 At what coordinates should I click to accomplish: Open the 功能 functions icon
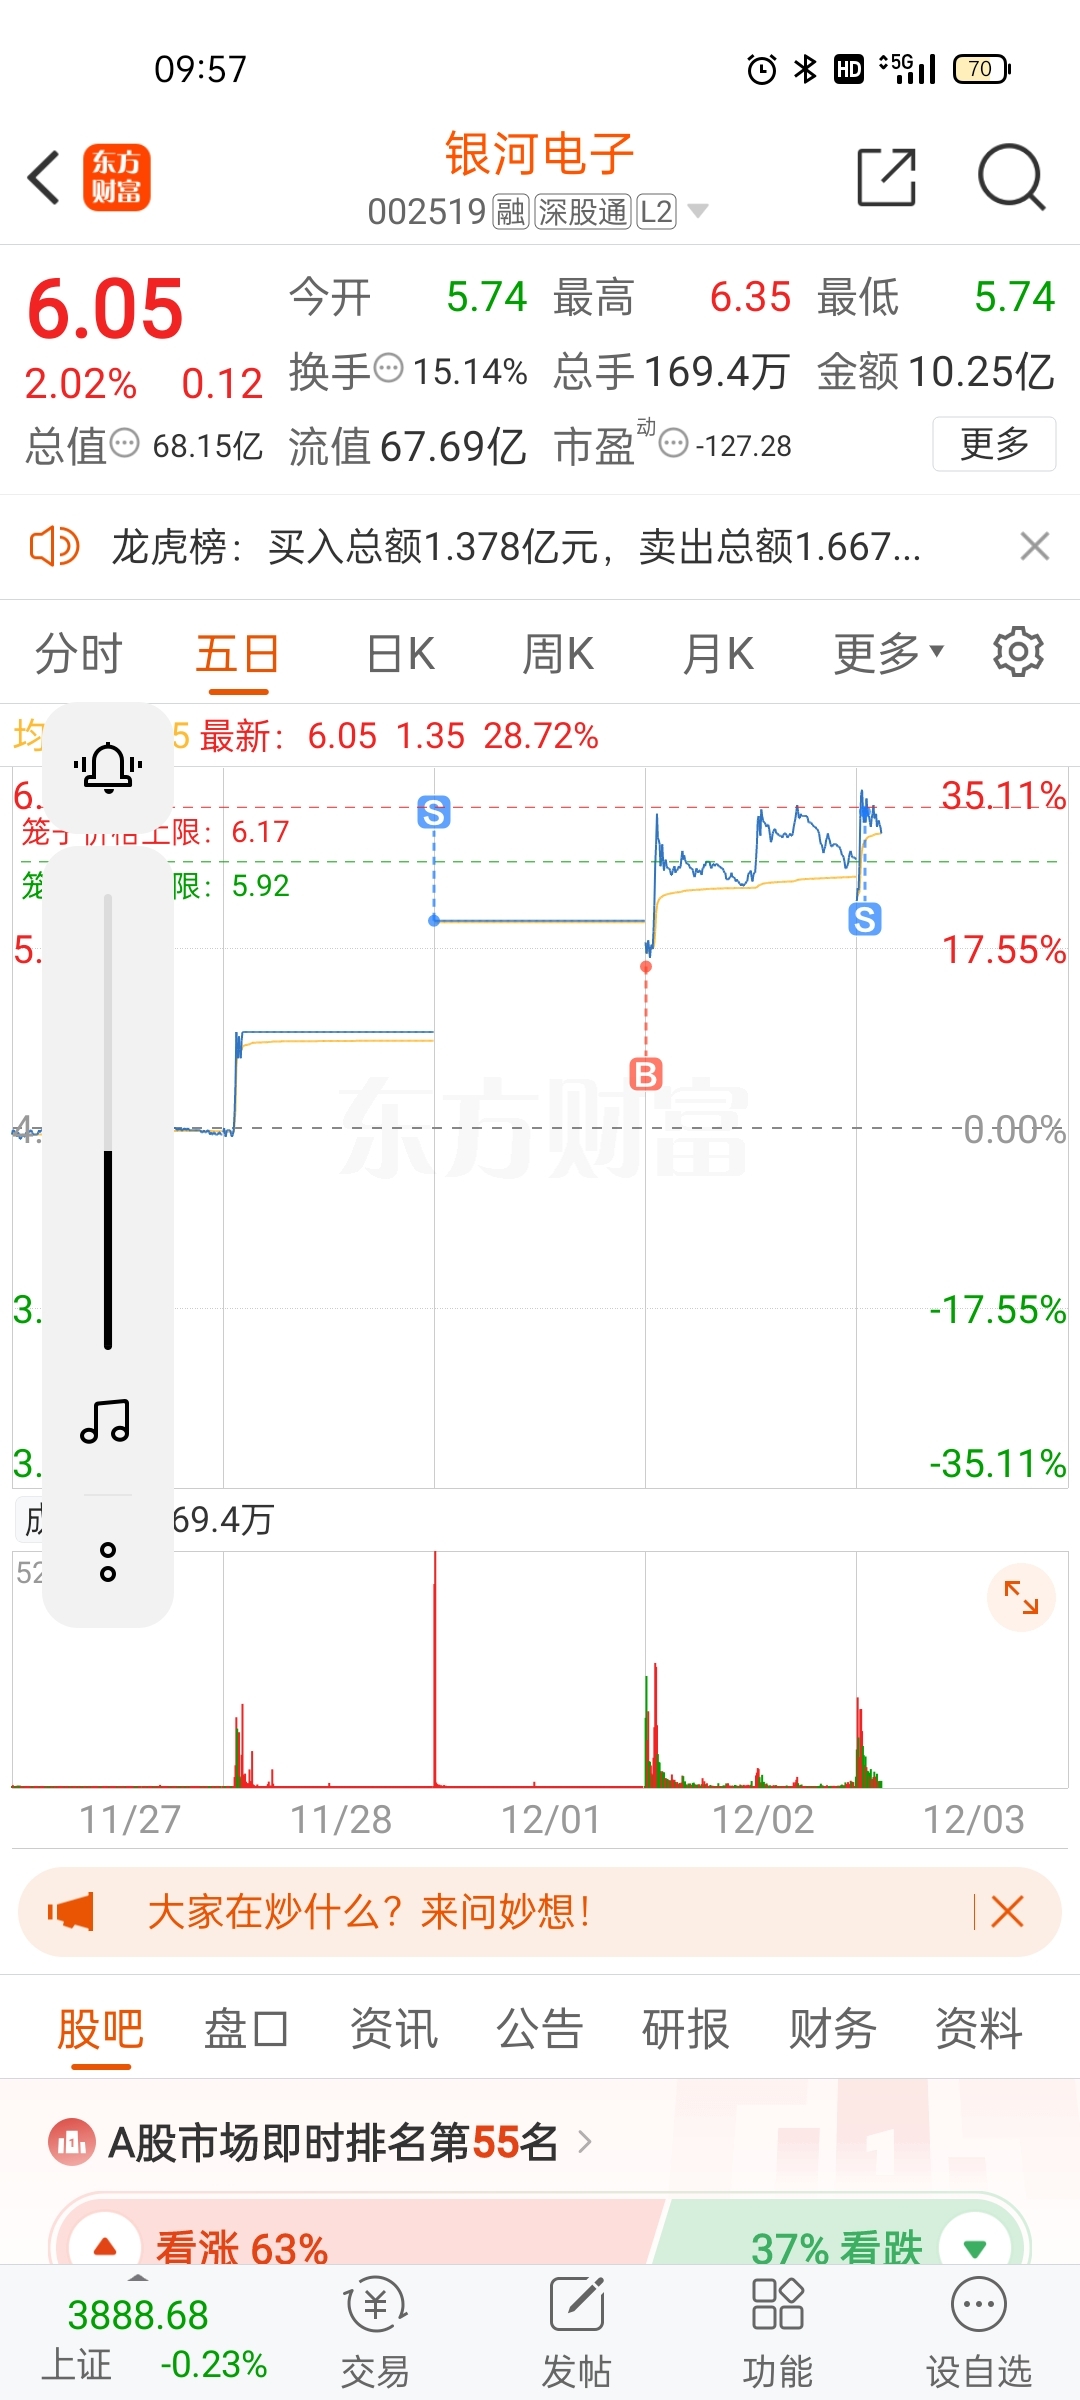[777, 2325]
